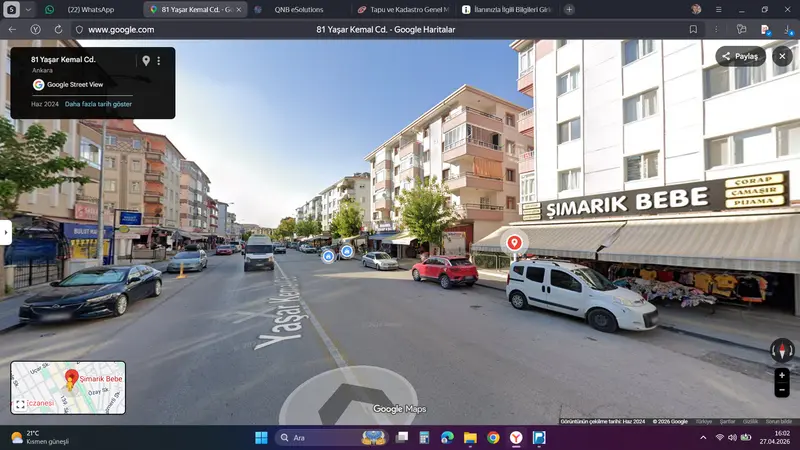Open the weather widget showing 21°C
The image size is (800, 450).
pos(40,437)
